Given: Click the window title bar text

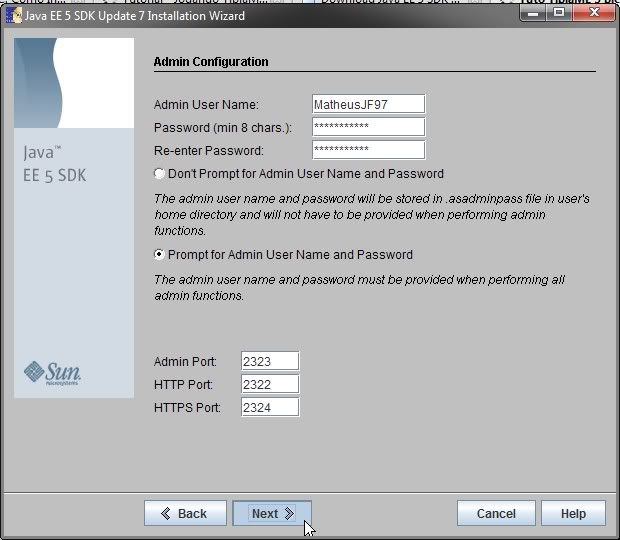Looking at the screenshot, I should point(135,16).
